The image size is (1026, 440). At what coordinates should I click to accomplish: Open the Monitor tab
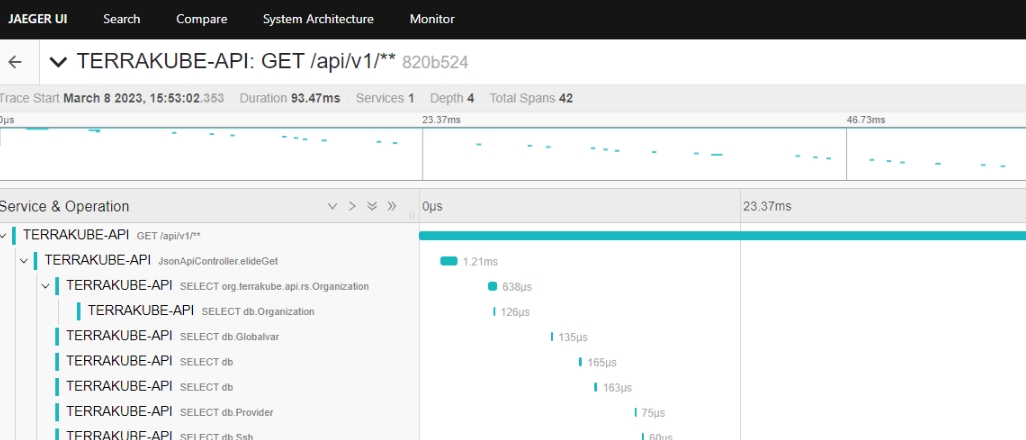432,19
